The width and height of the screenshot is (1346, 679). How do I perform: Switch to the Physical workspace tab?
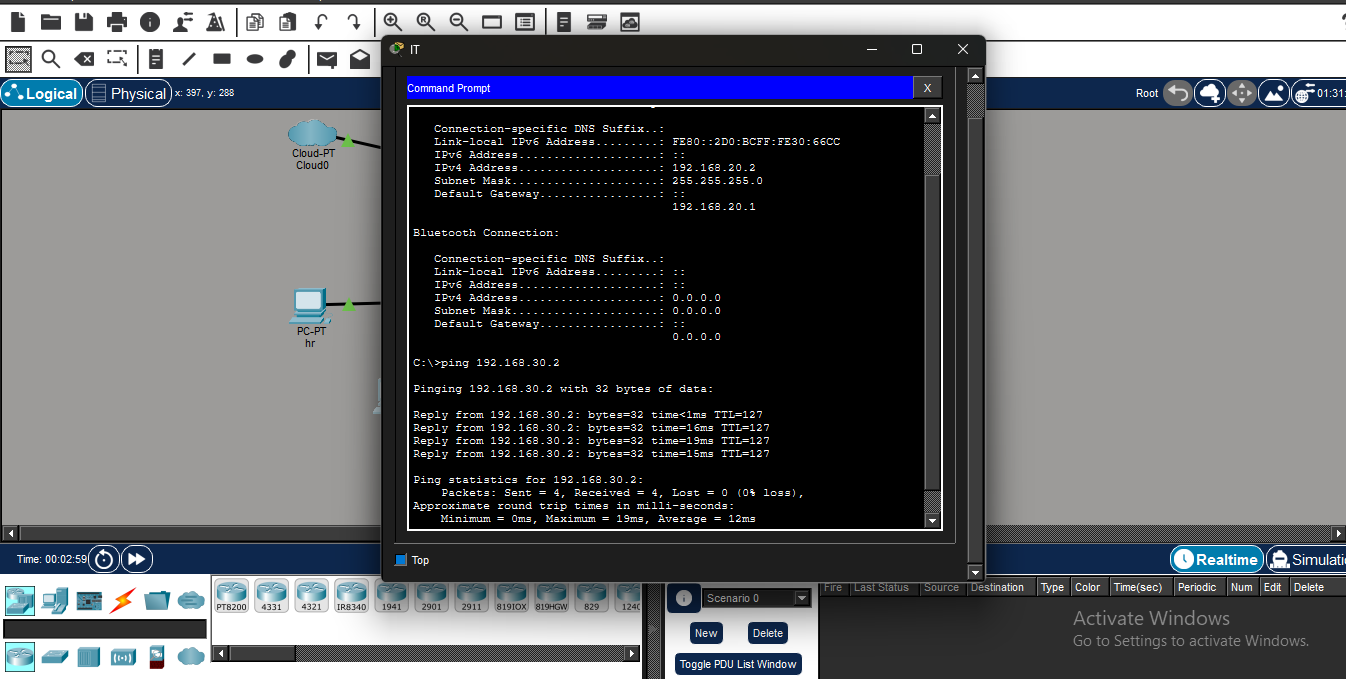coord(127,93)
